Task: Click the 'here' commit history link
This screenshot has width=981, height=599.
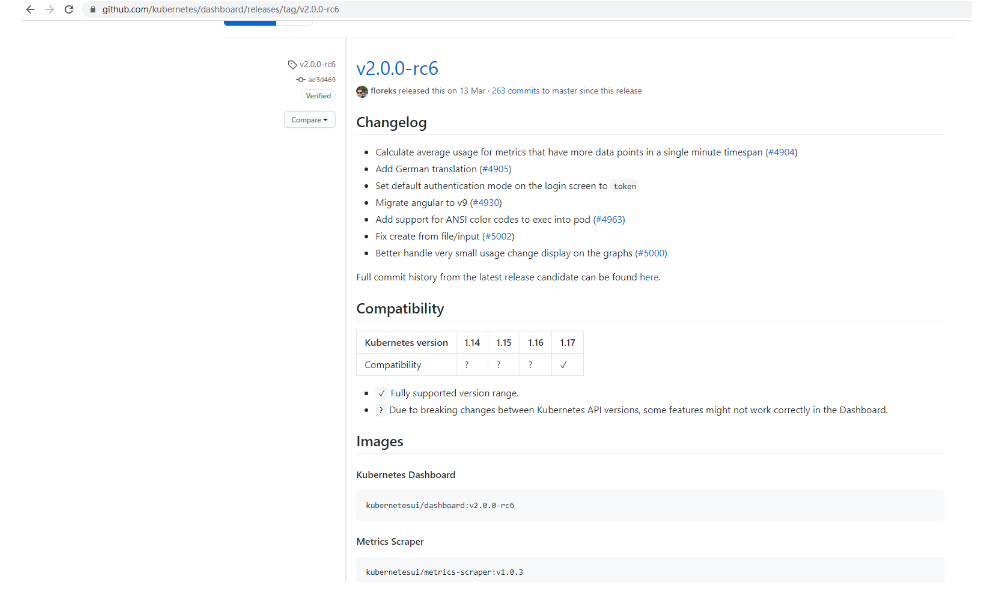Action: pyautogui.click(x=649, y=277)
